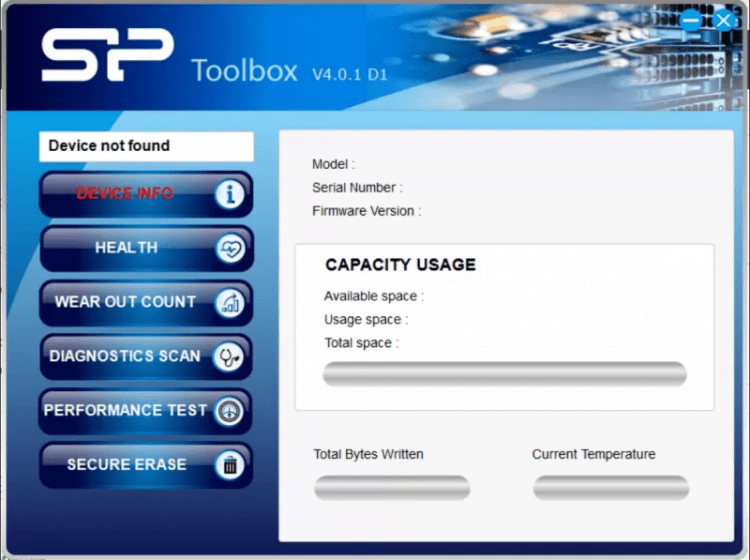Screen dimensions: 750x560
Task: Click the stethoscope icon on Diagnostics Scan
Action: [x=228, y=357]
